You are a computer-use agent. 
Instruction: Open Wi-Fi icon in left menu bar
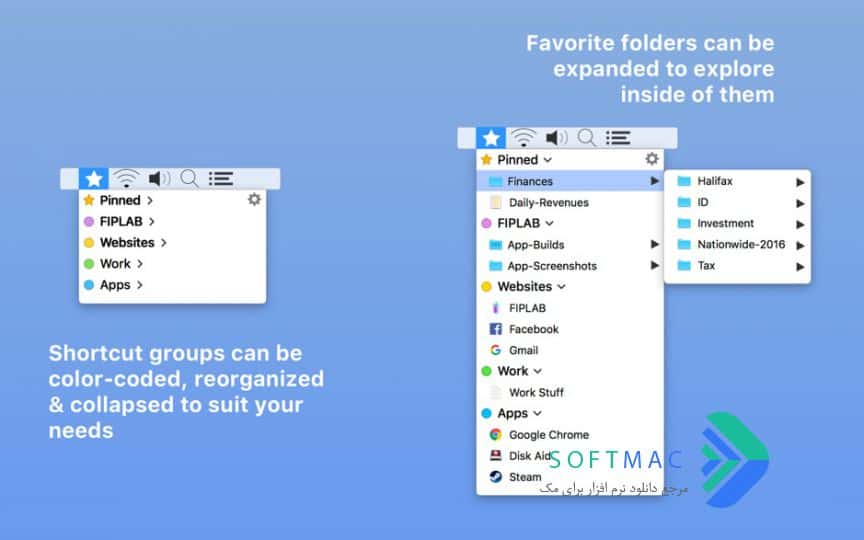pyautogui.click(x=126, y=179)
